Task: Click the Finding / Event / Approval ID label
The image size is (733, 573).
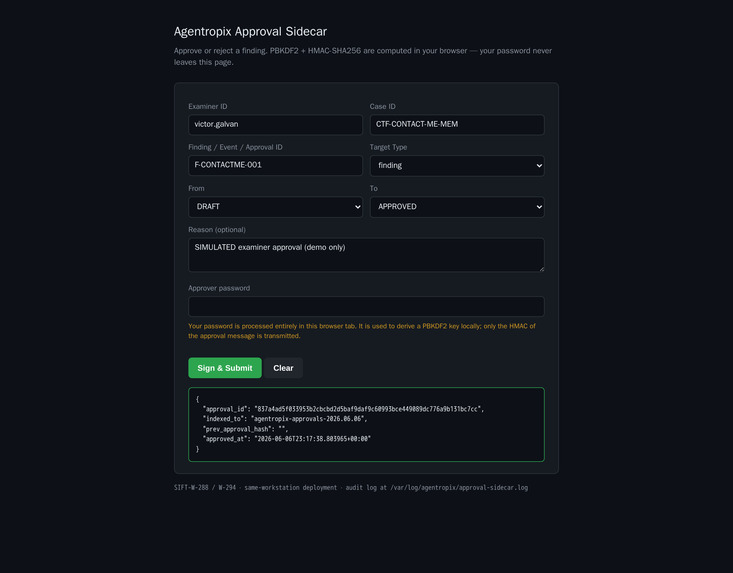Action: (235, 147)
